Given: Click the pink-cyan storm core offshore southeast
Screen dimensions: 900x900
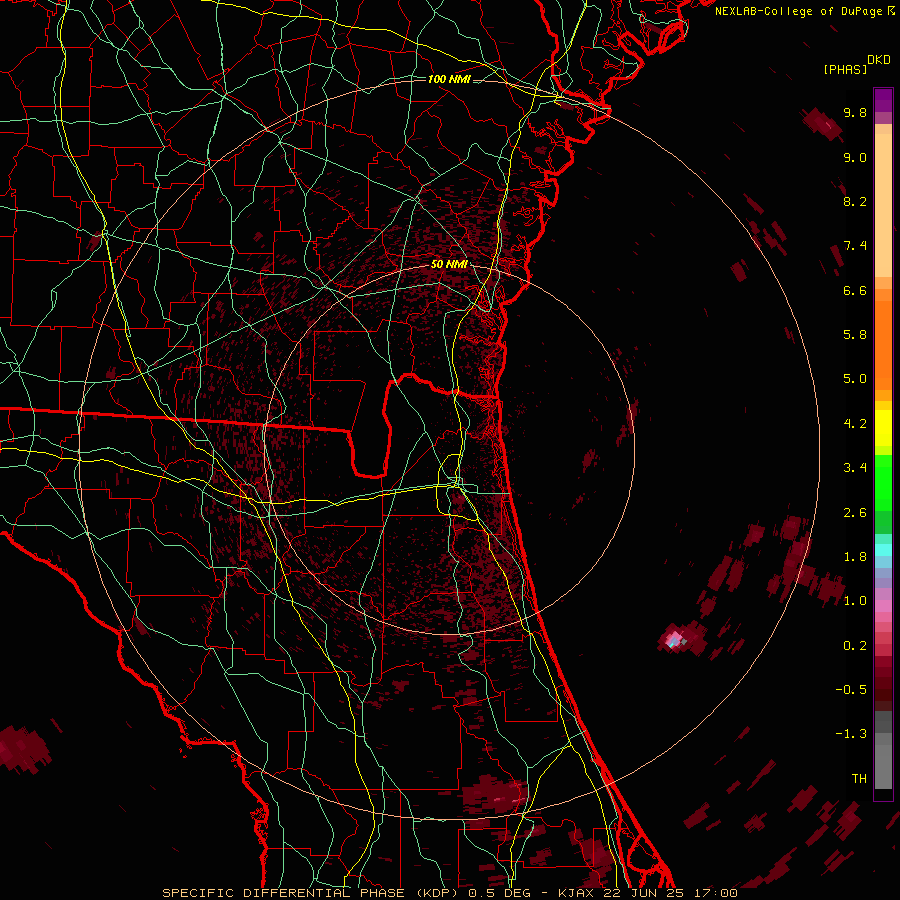Looking at the screenshot, I should (x=674, y=638).
